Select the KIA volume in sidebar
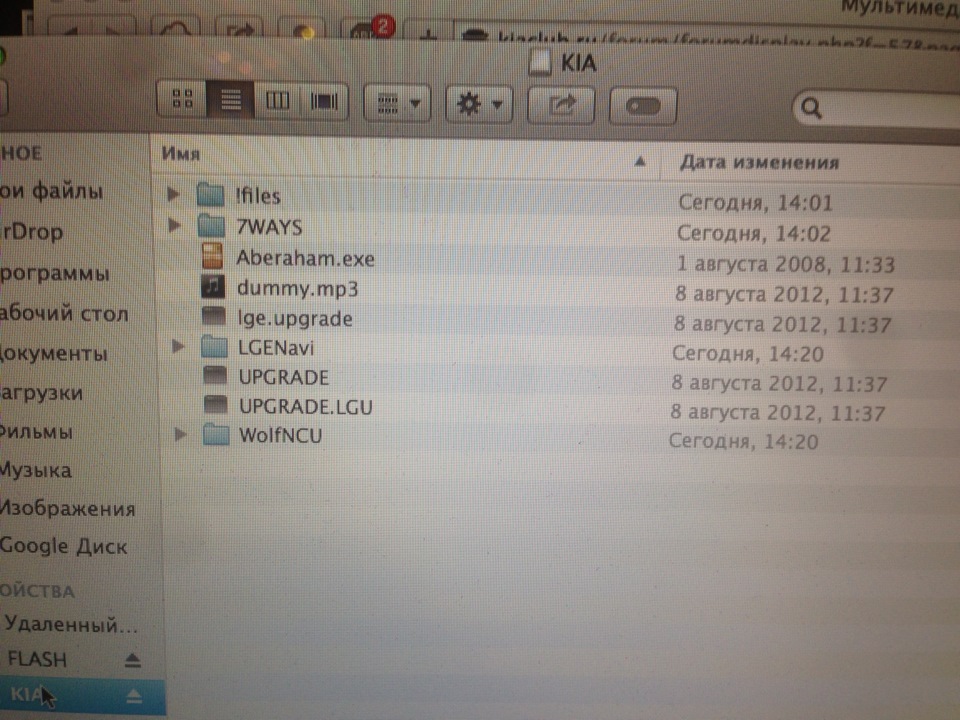The image size is (960, 720). 82,697
